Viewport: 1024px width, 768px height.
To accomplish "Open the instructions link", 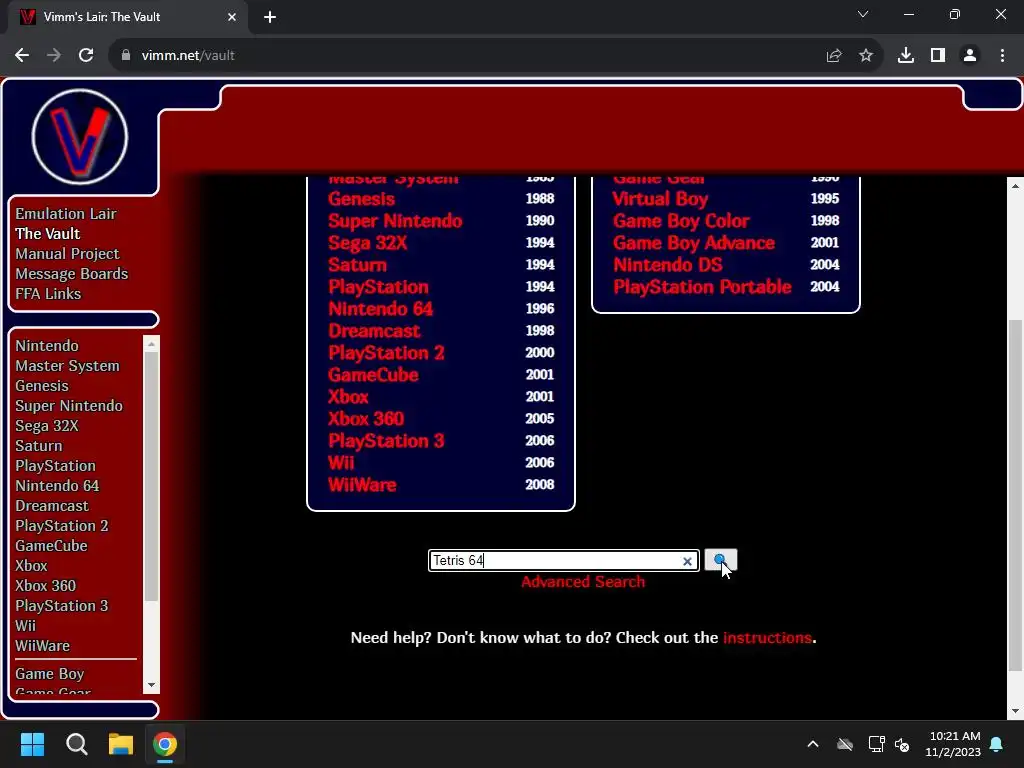I will click(x=767, y=637).
